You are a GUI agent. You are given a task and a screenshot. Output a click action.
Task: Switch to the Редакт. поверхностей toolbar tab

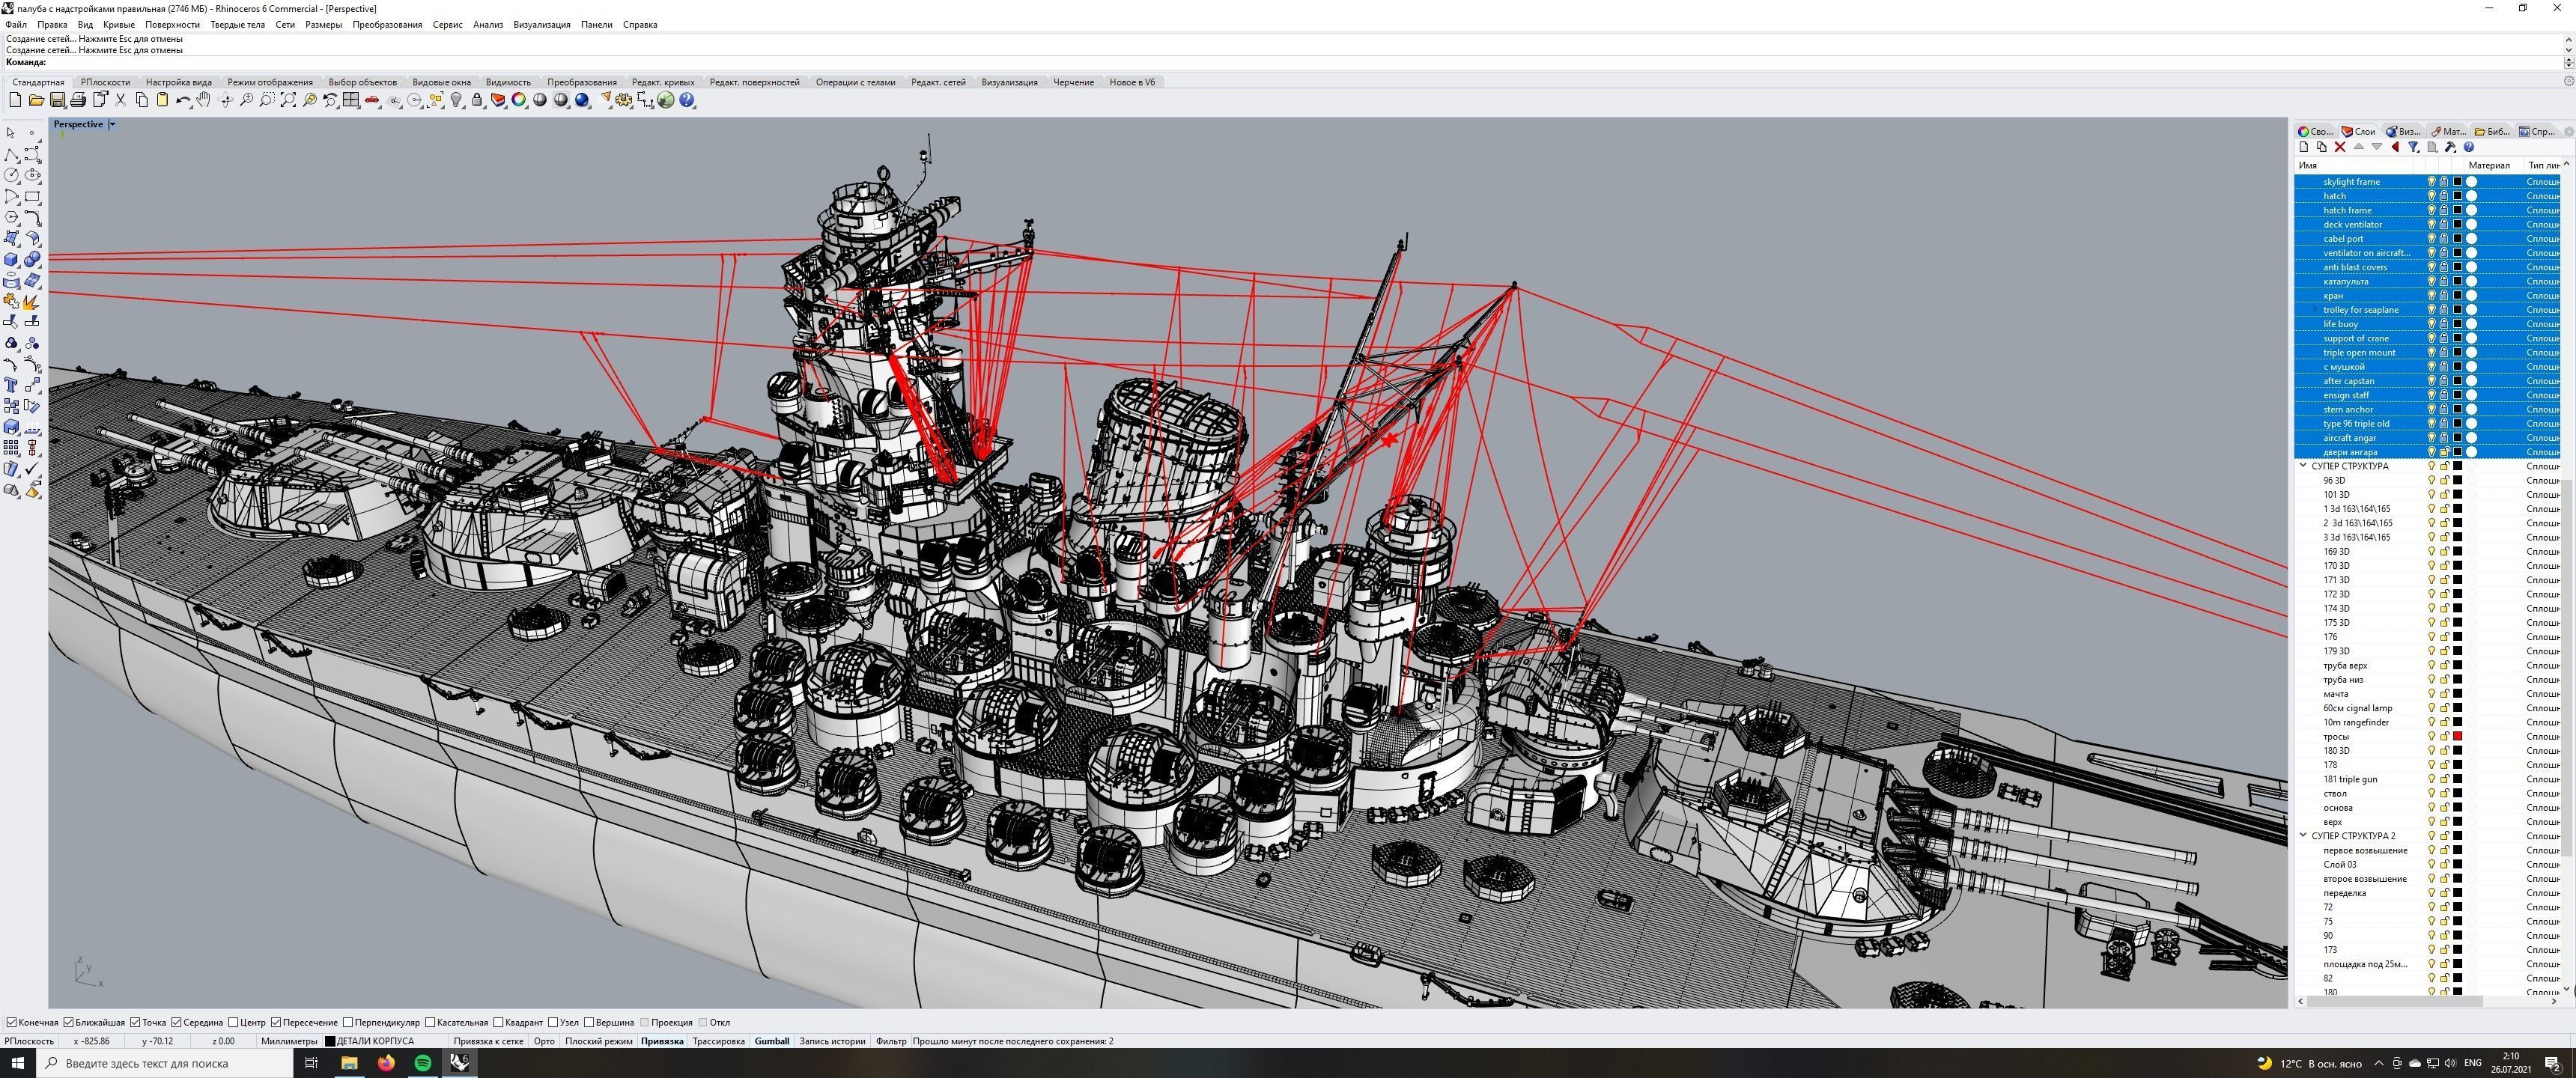tap(754, 82)
